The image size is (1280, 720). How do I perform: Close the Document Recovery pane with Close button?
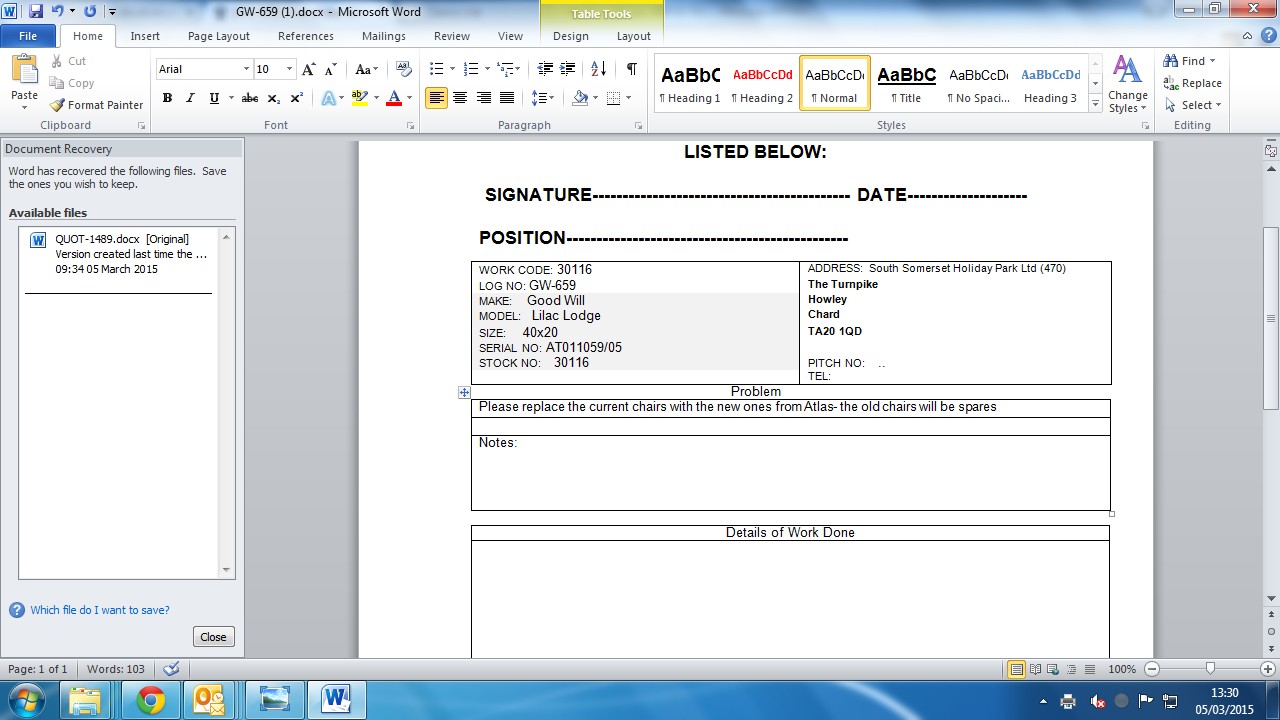pyautogui.click(x=213, y=637)
